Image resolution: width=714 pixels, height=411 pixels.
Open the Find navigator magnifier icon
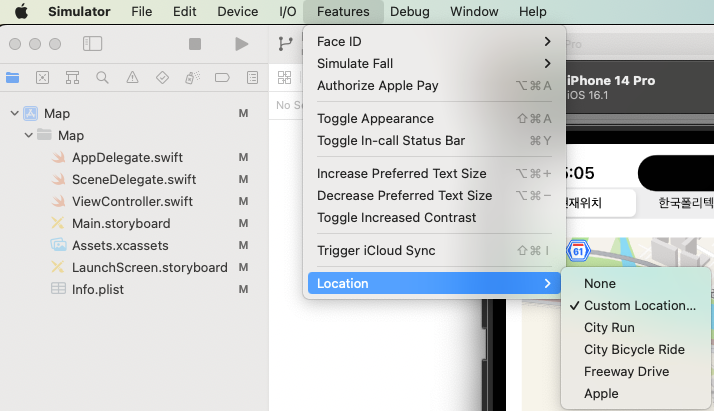click(102, 77)
